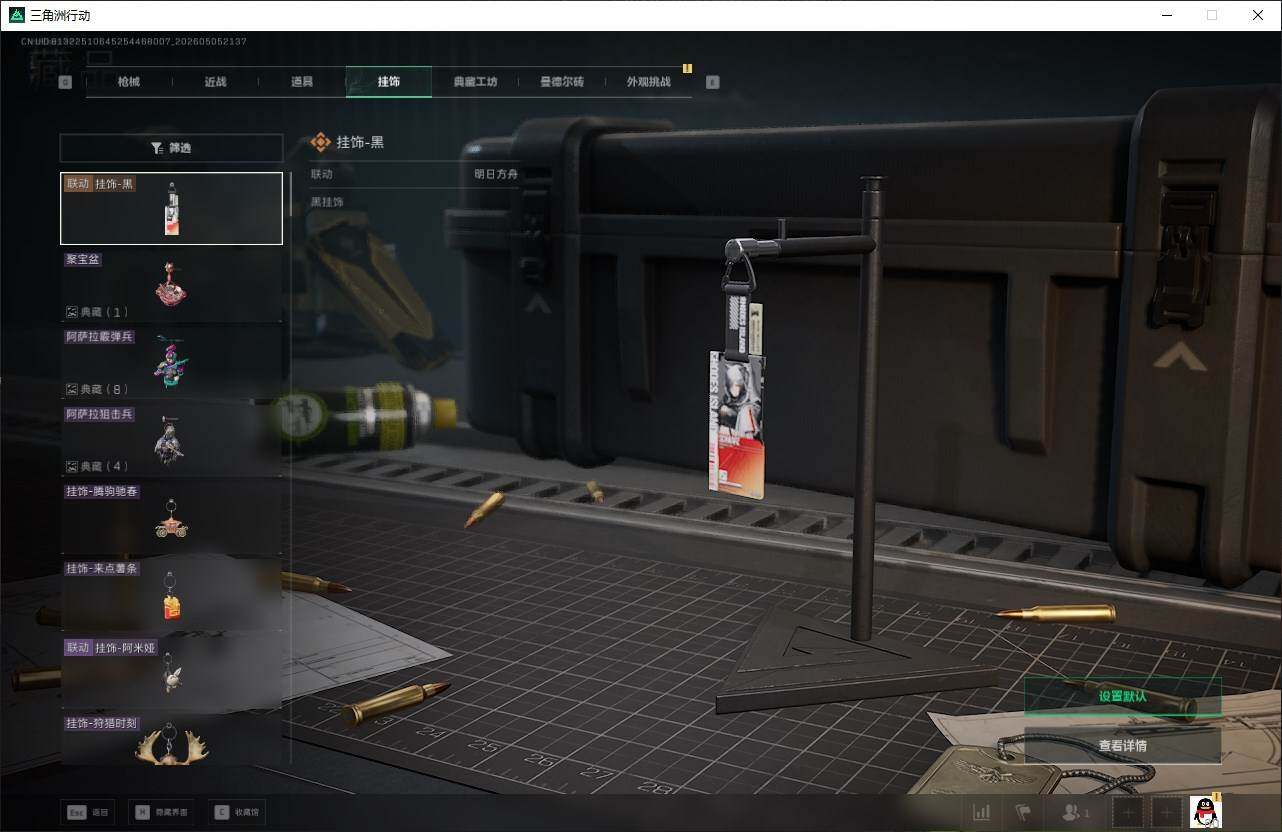Image resolution: width=1282 pixels, height=832 pixels.
Task: Open the 筛选 filter button
Action: coord(171,148)
